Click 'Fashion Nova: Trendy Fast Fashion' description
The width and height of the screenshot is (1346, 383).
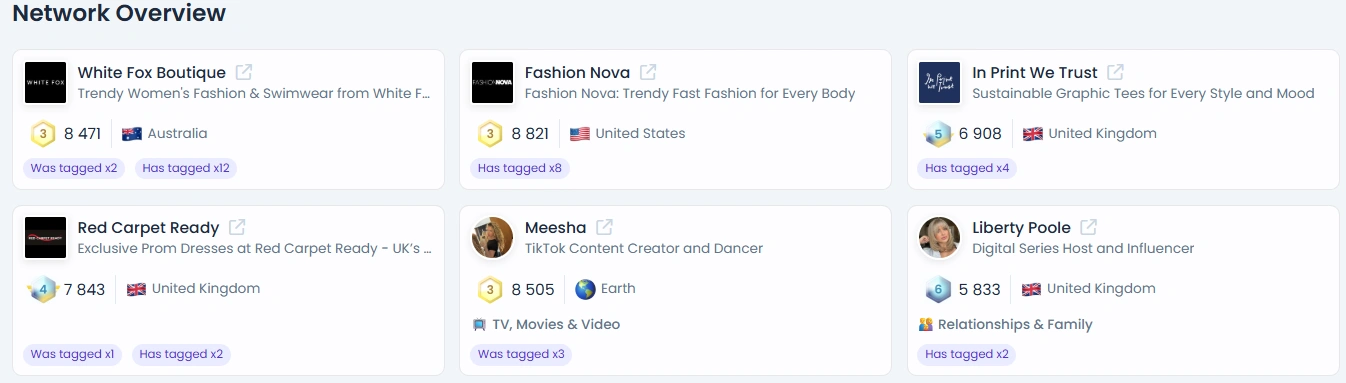tap(690, 93)
